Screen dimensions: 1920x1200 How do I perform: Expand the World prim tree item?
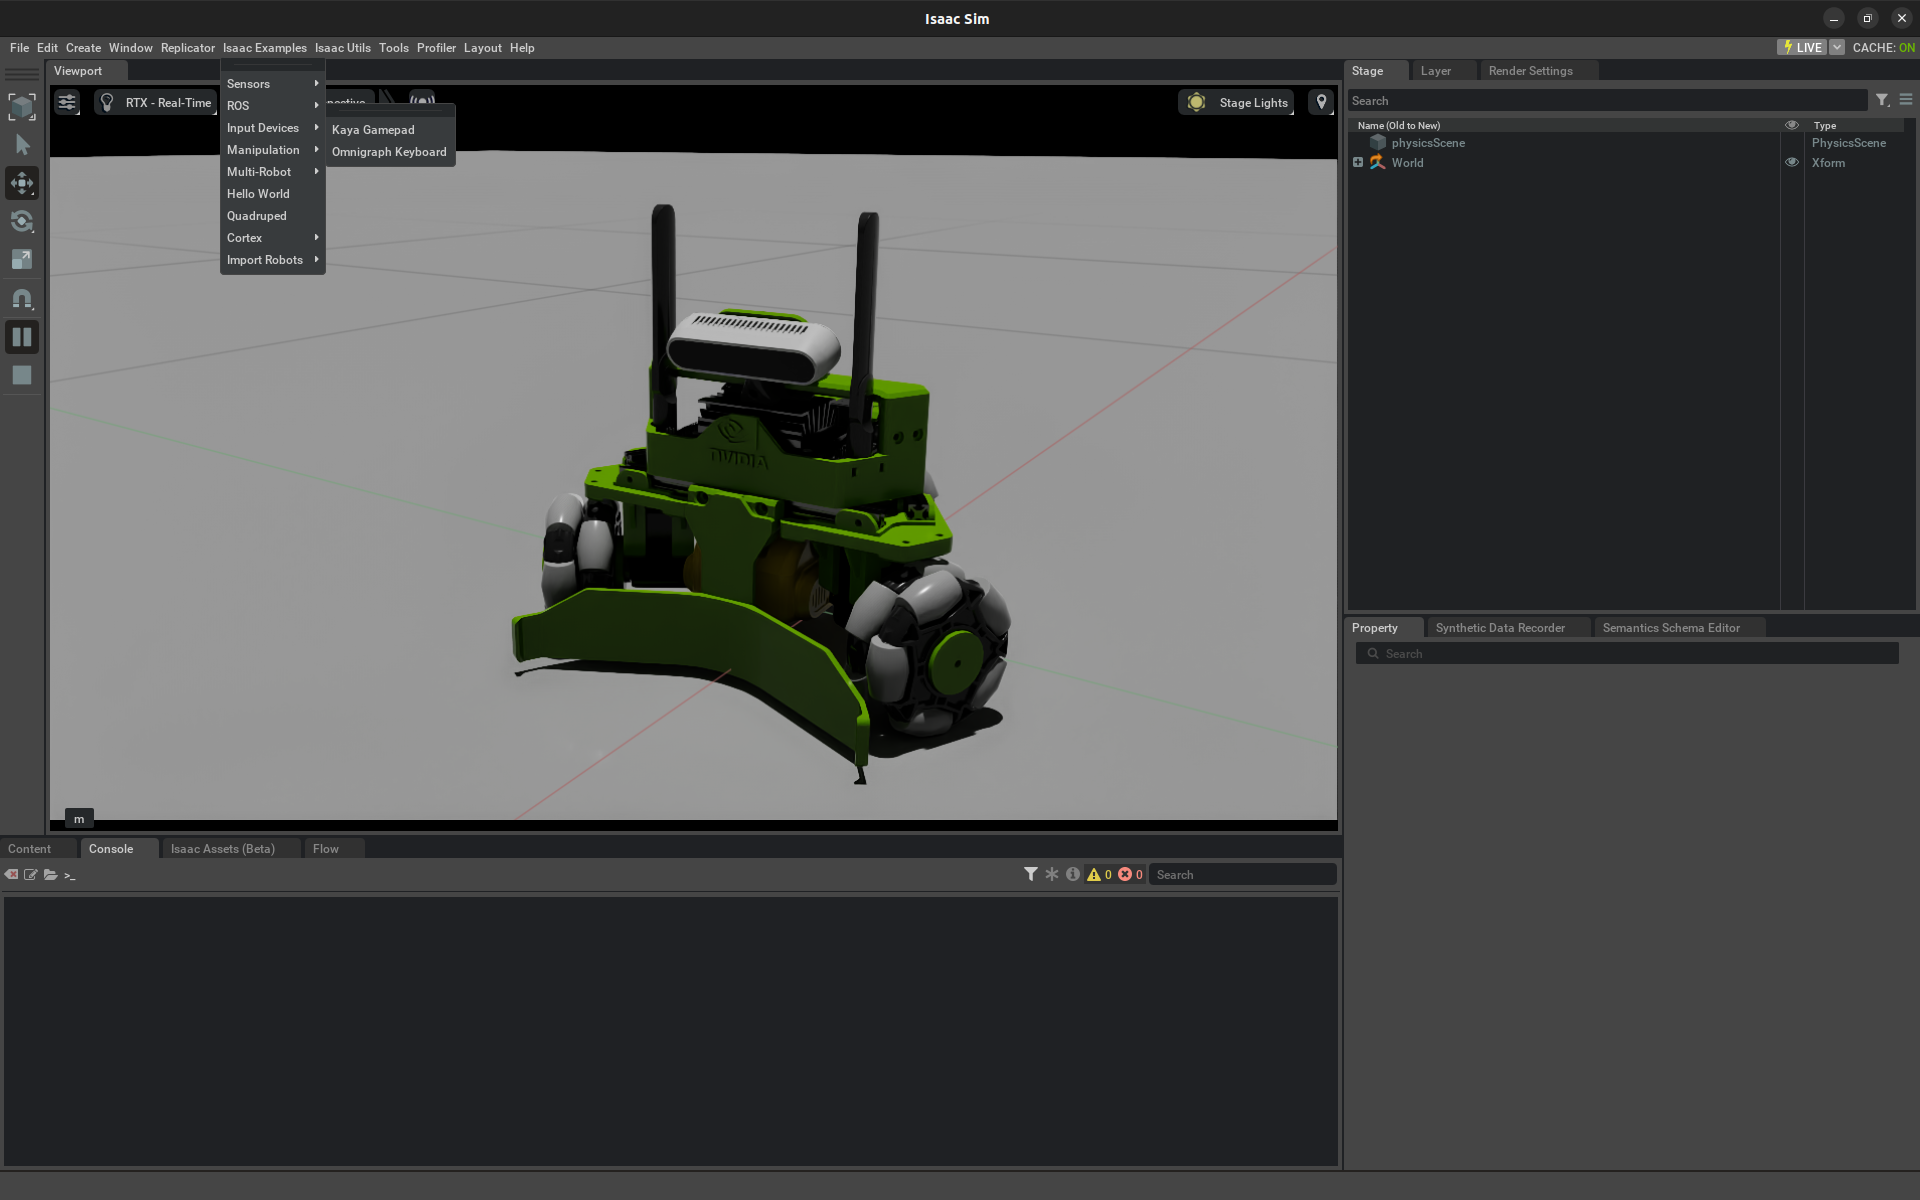1358,162
